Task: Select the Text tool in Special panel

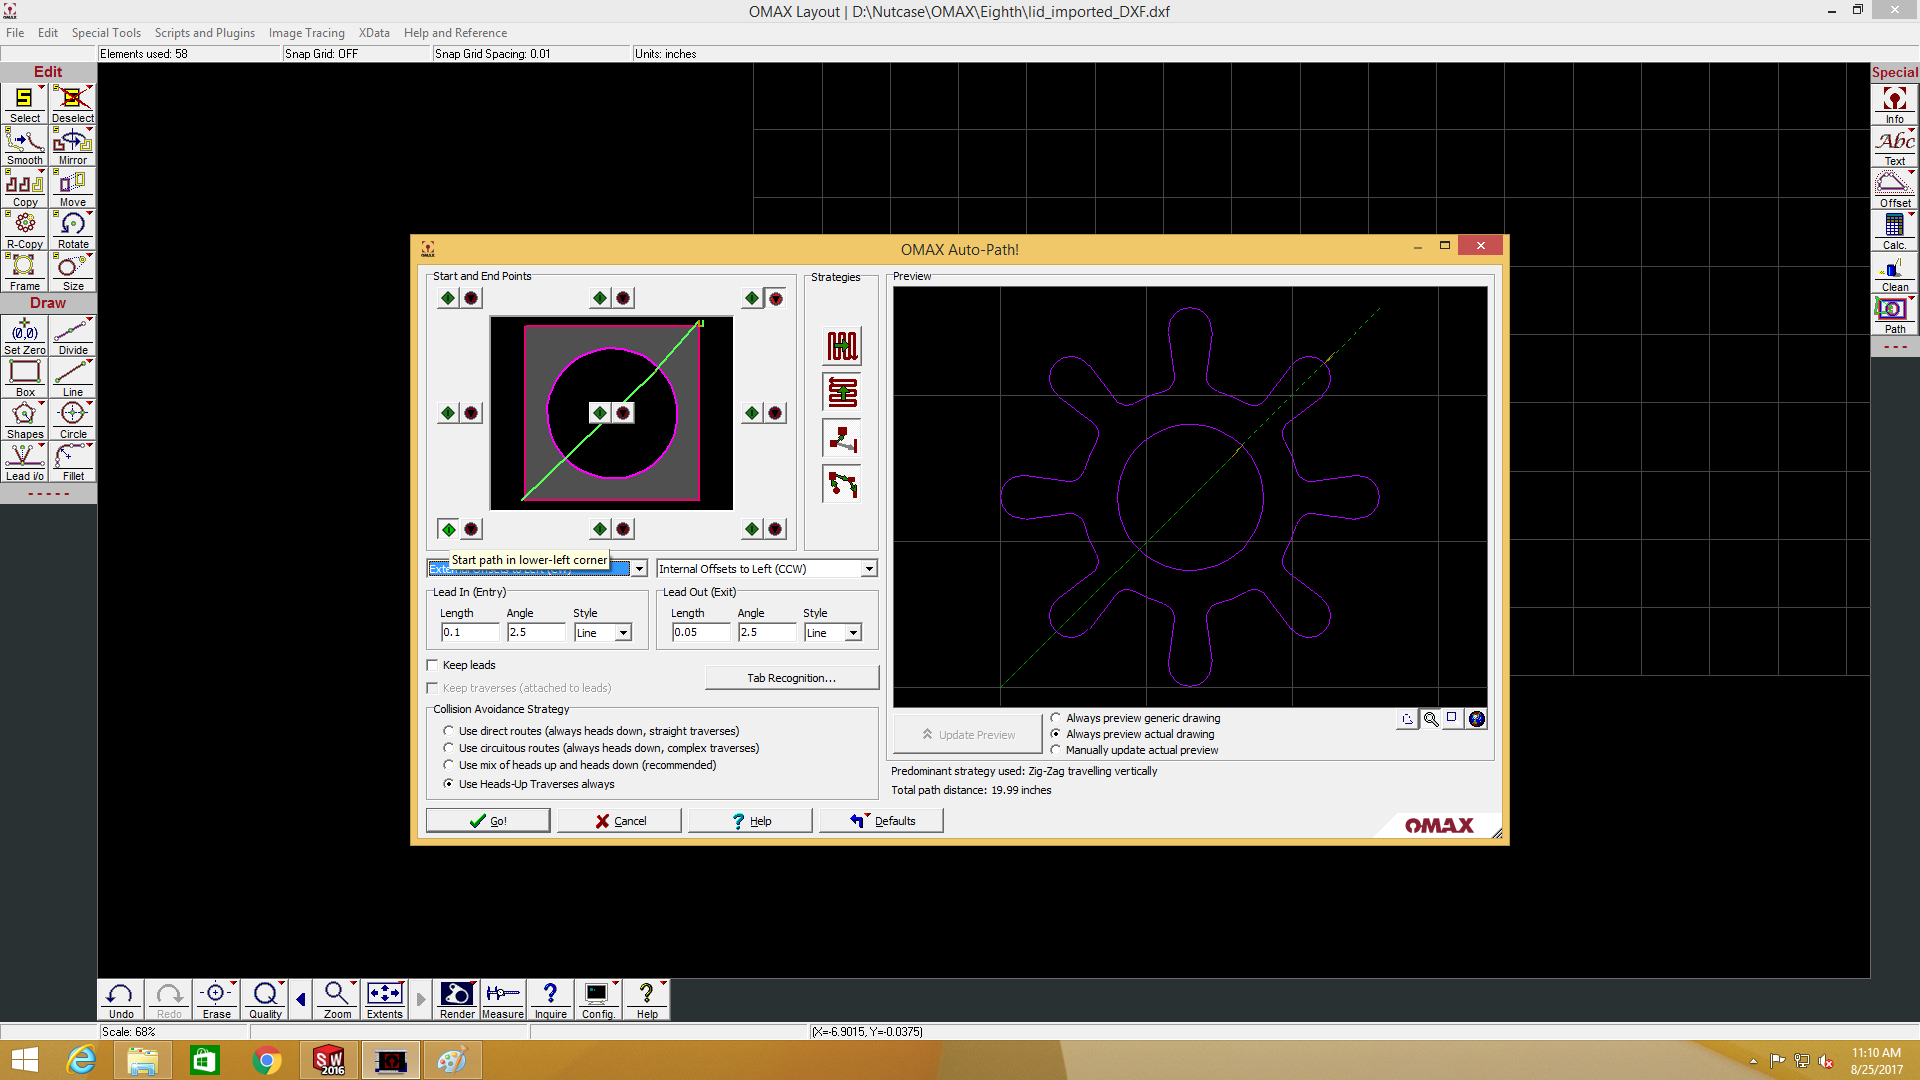Action: tap(1894, 147)
